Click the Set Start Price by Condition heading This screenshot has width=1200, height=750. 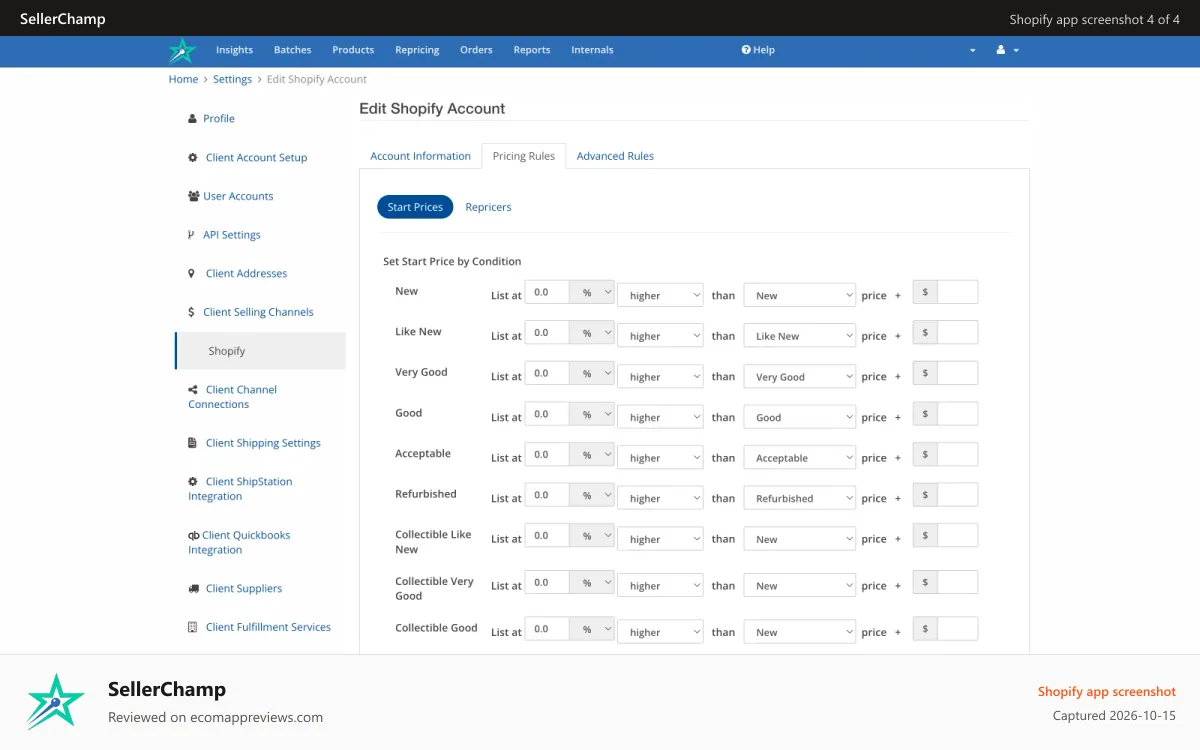click(x=452, y=262)
